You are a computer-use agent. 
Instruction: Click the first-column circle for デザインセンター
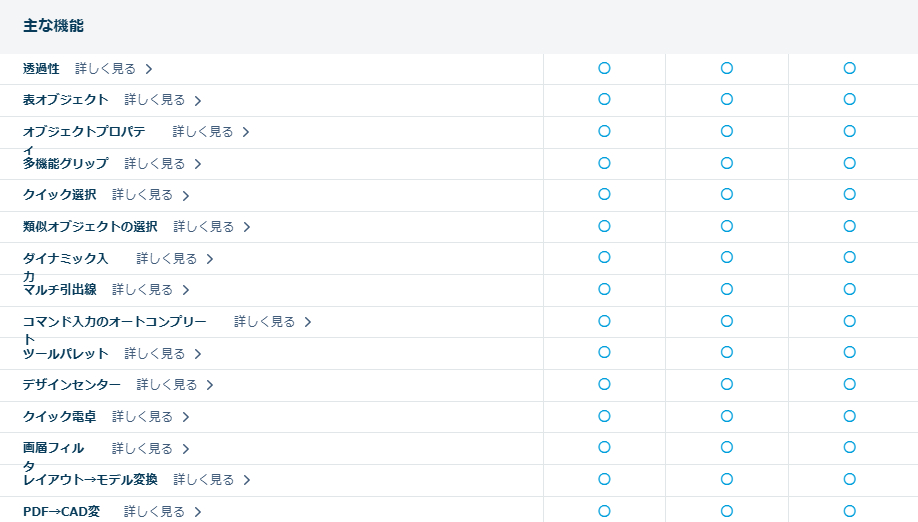[604, 384]
